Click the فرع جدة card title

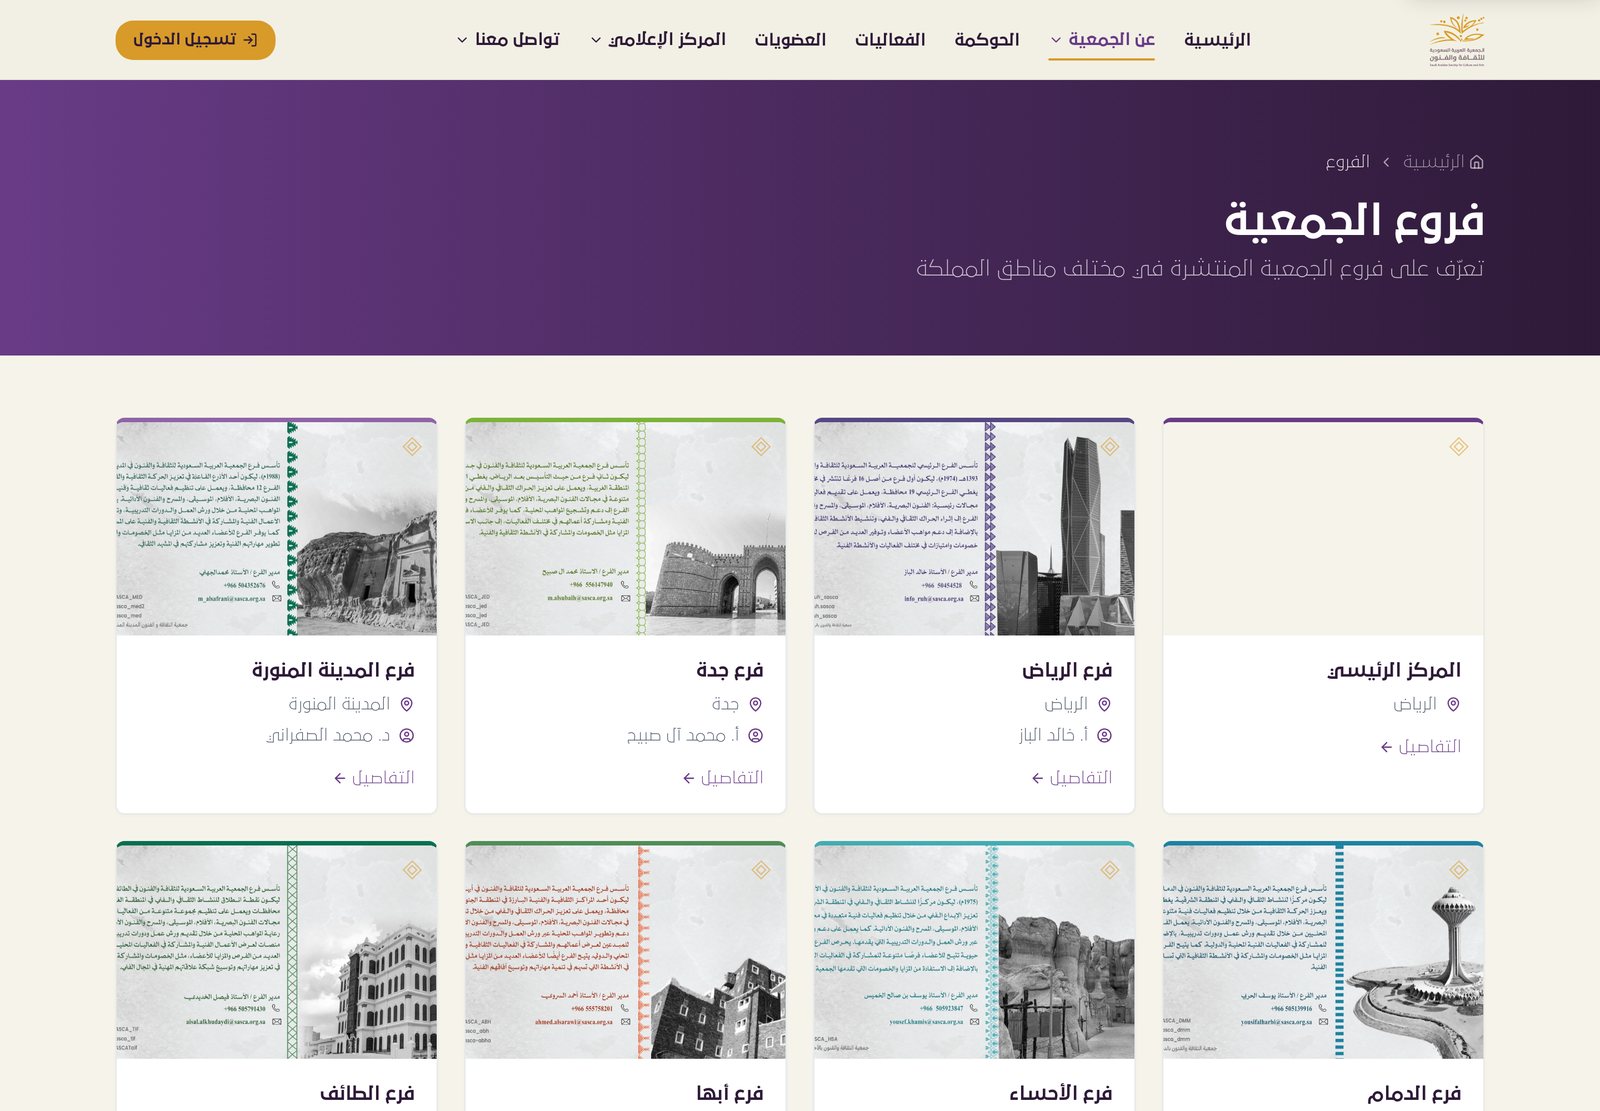point(730,670)
